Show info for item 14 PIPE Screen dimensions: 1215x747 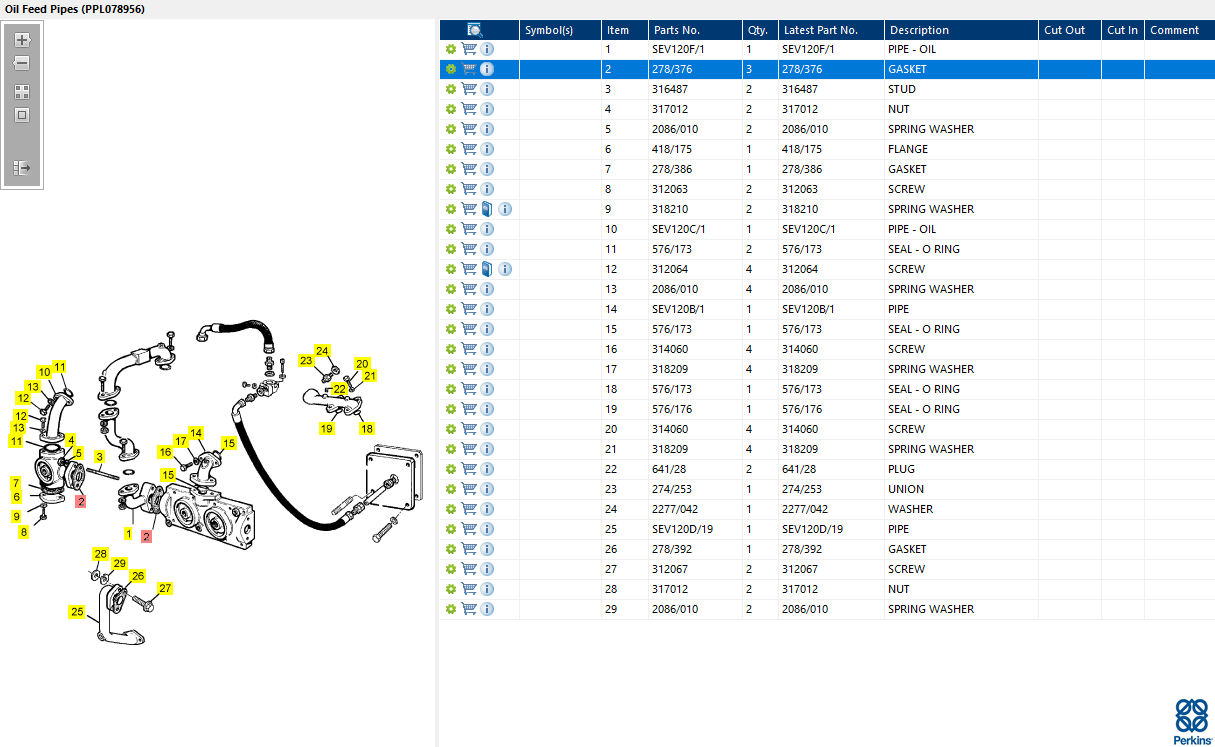tap(487, 309)
